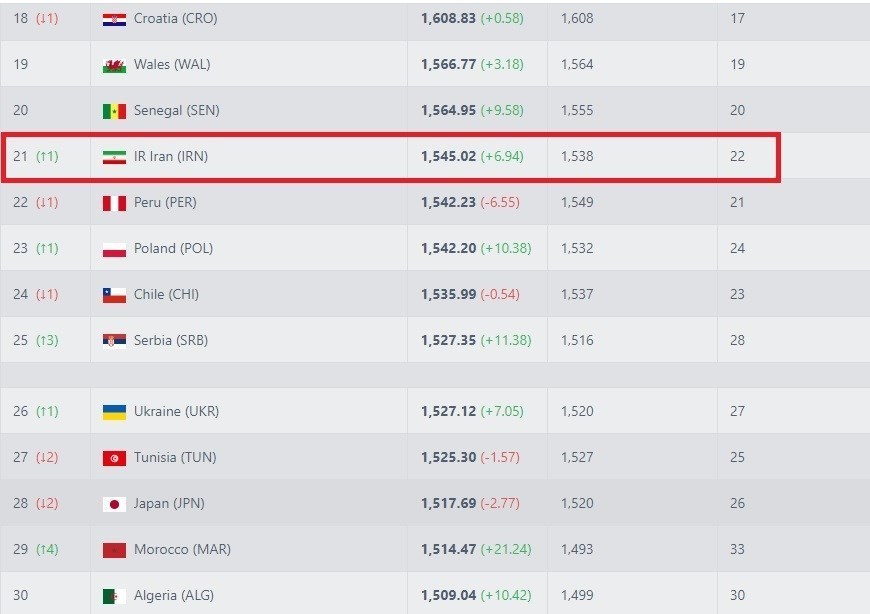Click the Serbia flag icon
870x614 pixels.
pyautogui.click(x=114, y=341)
